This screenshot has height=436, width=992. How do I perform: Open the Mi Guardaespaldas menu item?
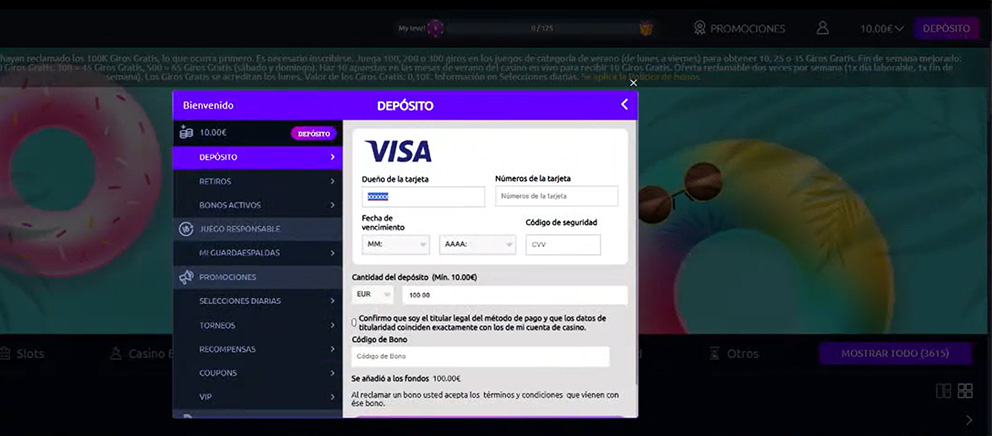[257, 253]
